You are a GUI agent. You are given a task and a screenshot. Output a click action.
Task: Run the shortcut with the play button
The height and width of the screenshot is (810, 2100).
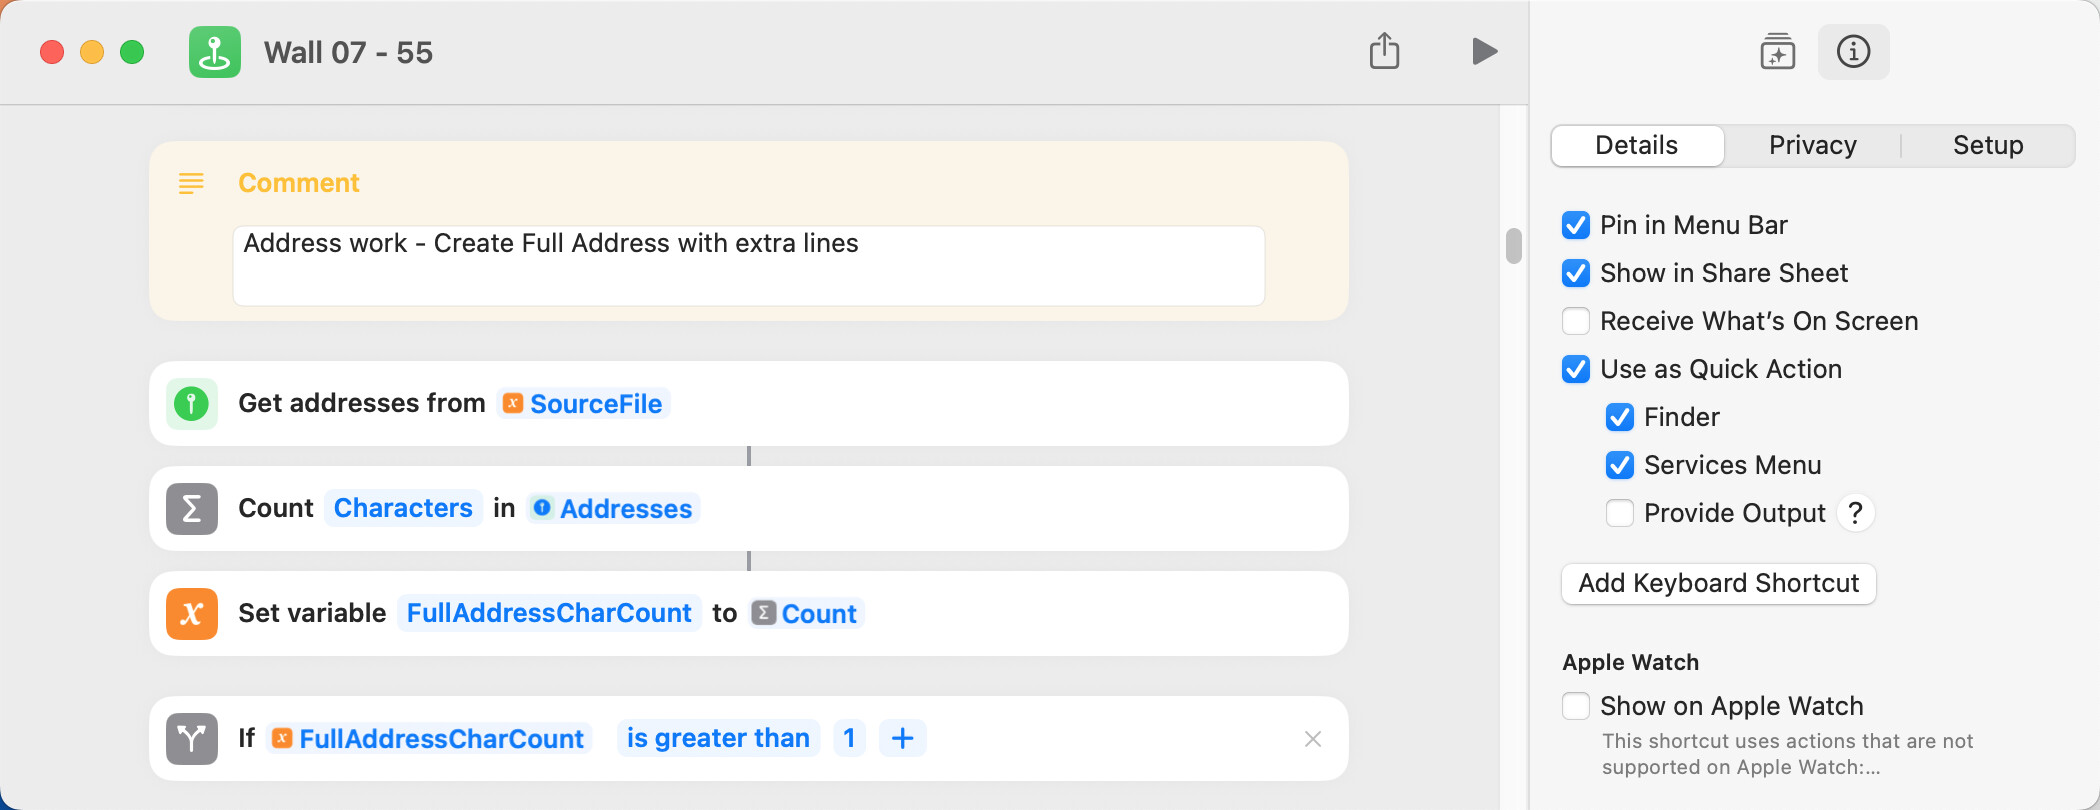coord(1484,51)
